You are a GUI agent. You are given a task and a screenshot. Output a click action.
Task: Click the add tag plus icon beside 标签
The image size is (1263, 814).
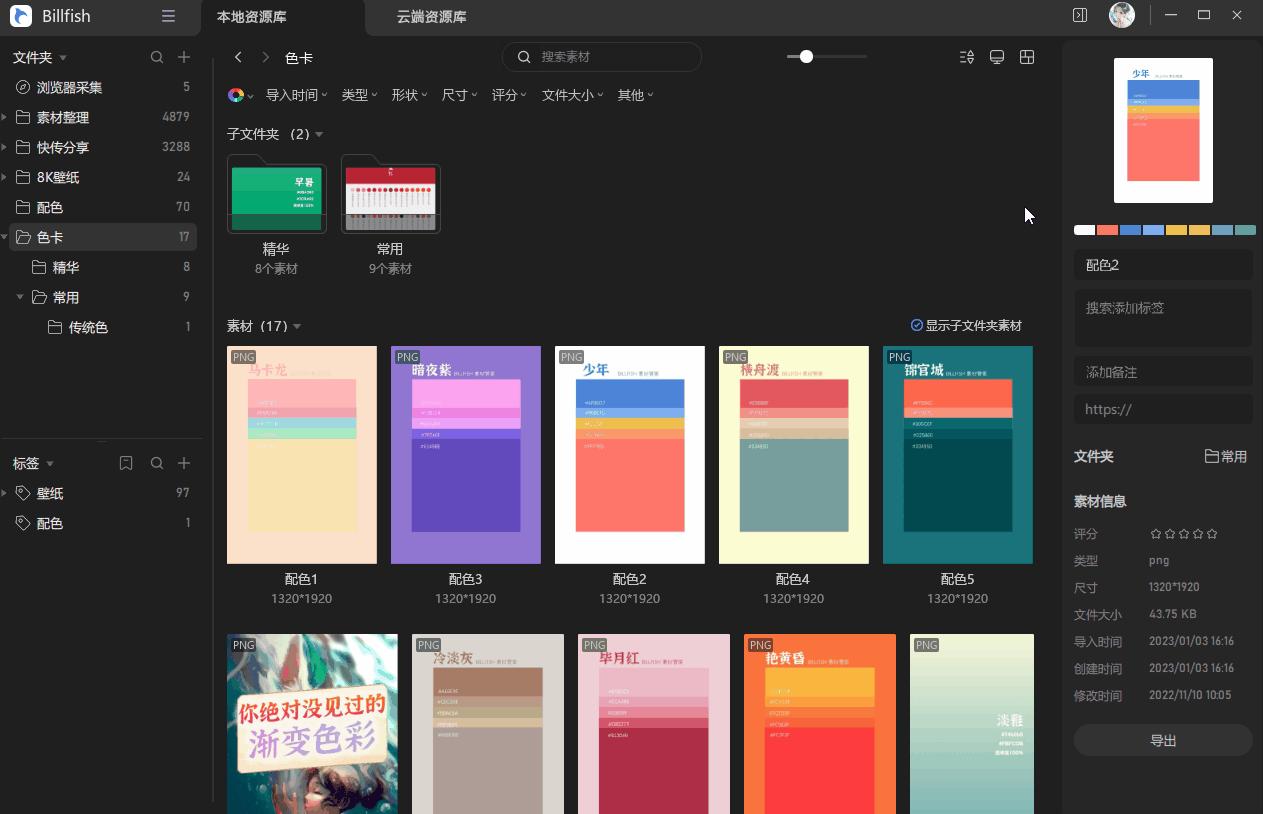(x=184, y=463)
